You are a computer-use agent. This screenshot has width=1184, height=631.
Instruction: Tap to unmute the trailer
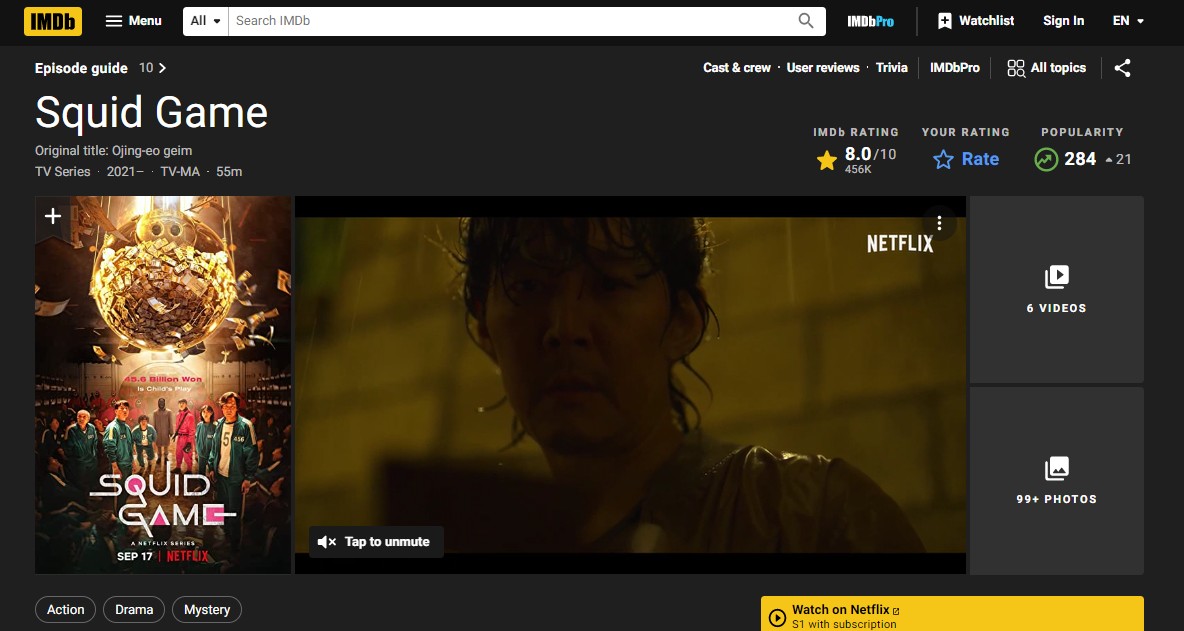coord(376,542)
